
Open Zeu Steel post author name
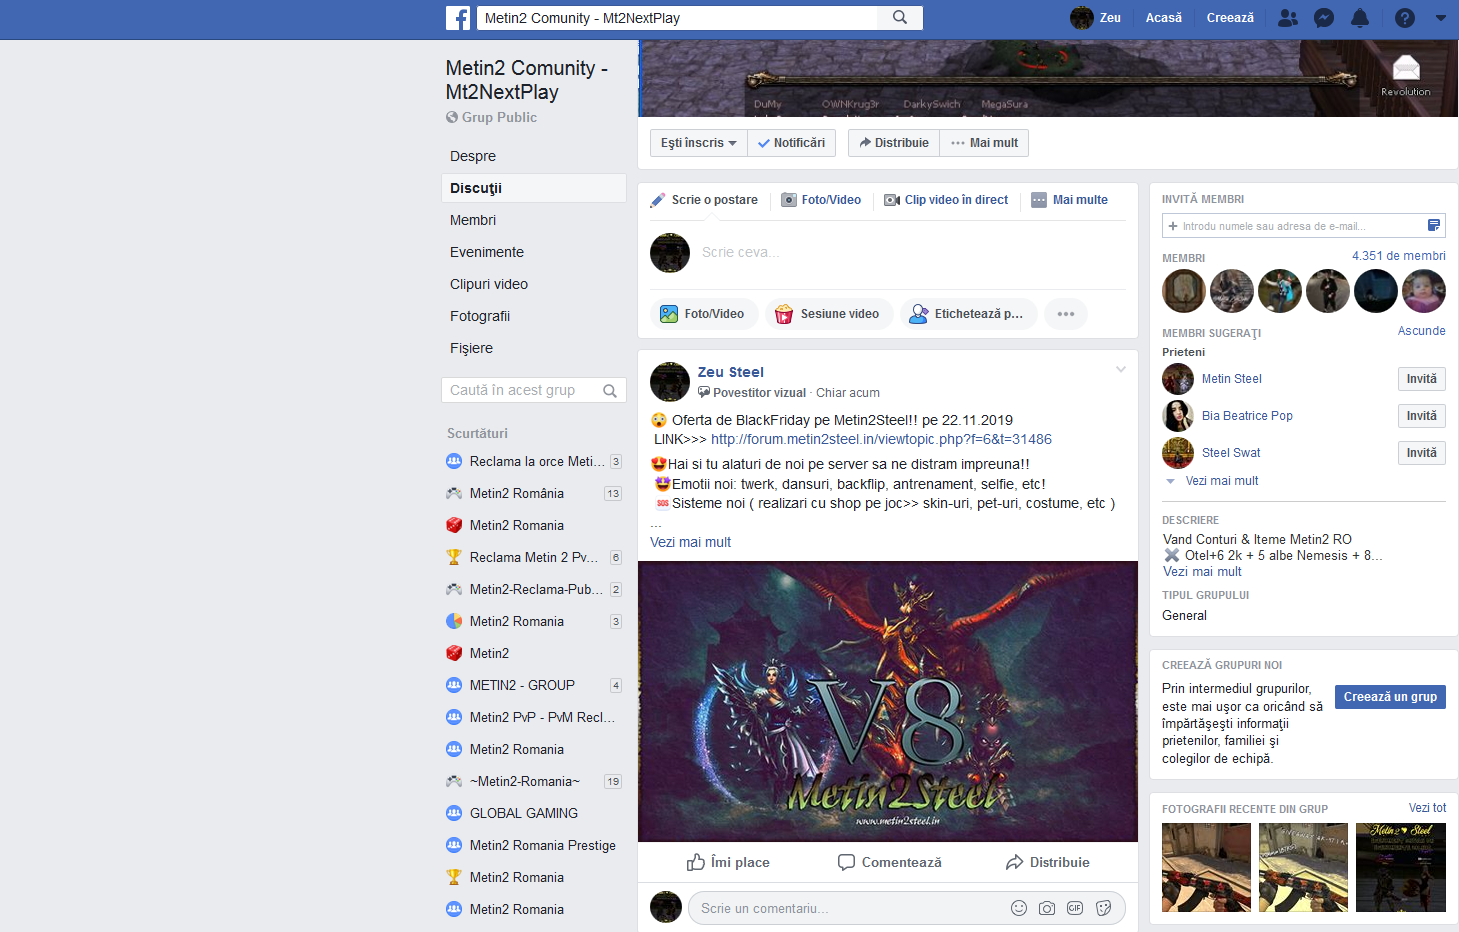pos(731,372)
